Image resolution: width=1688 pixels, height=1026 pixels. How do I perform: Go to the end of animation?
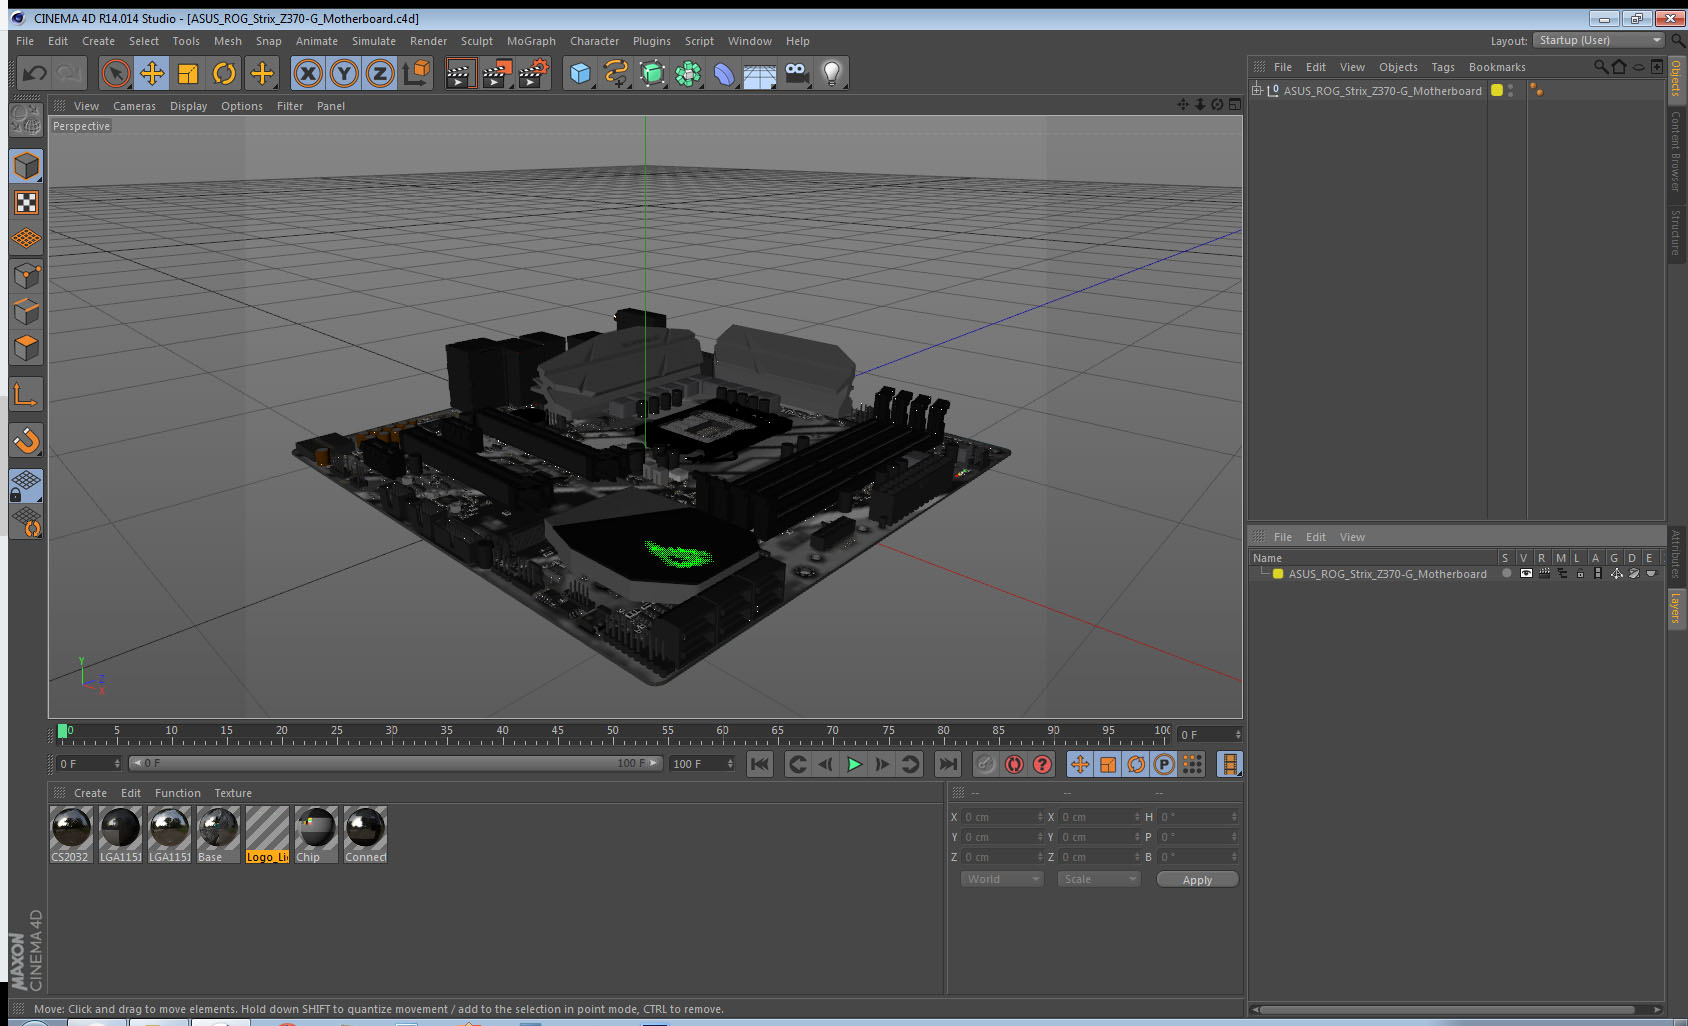[x=947, y=764]
